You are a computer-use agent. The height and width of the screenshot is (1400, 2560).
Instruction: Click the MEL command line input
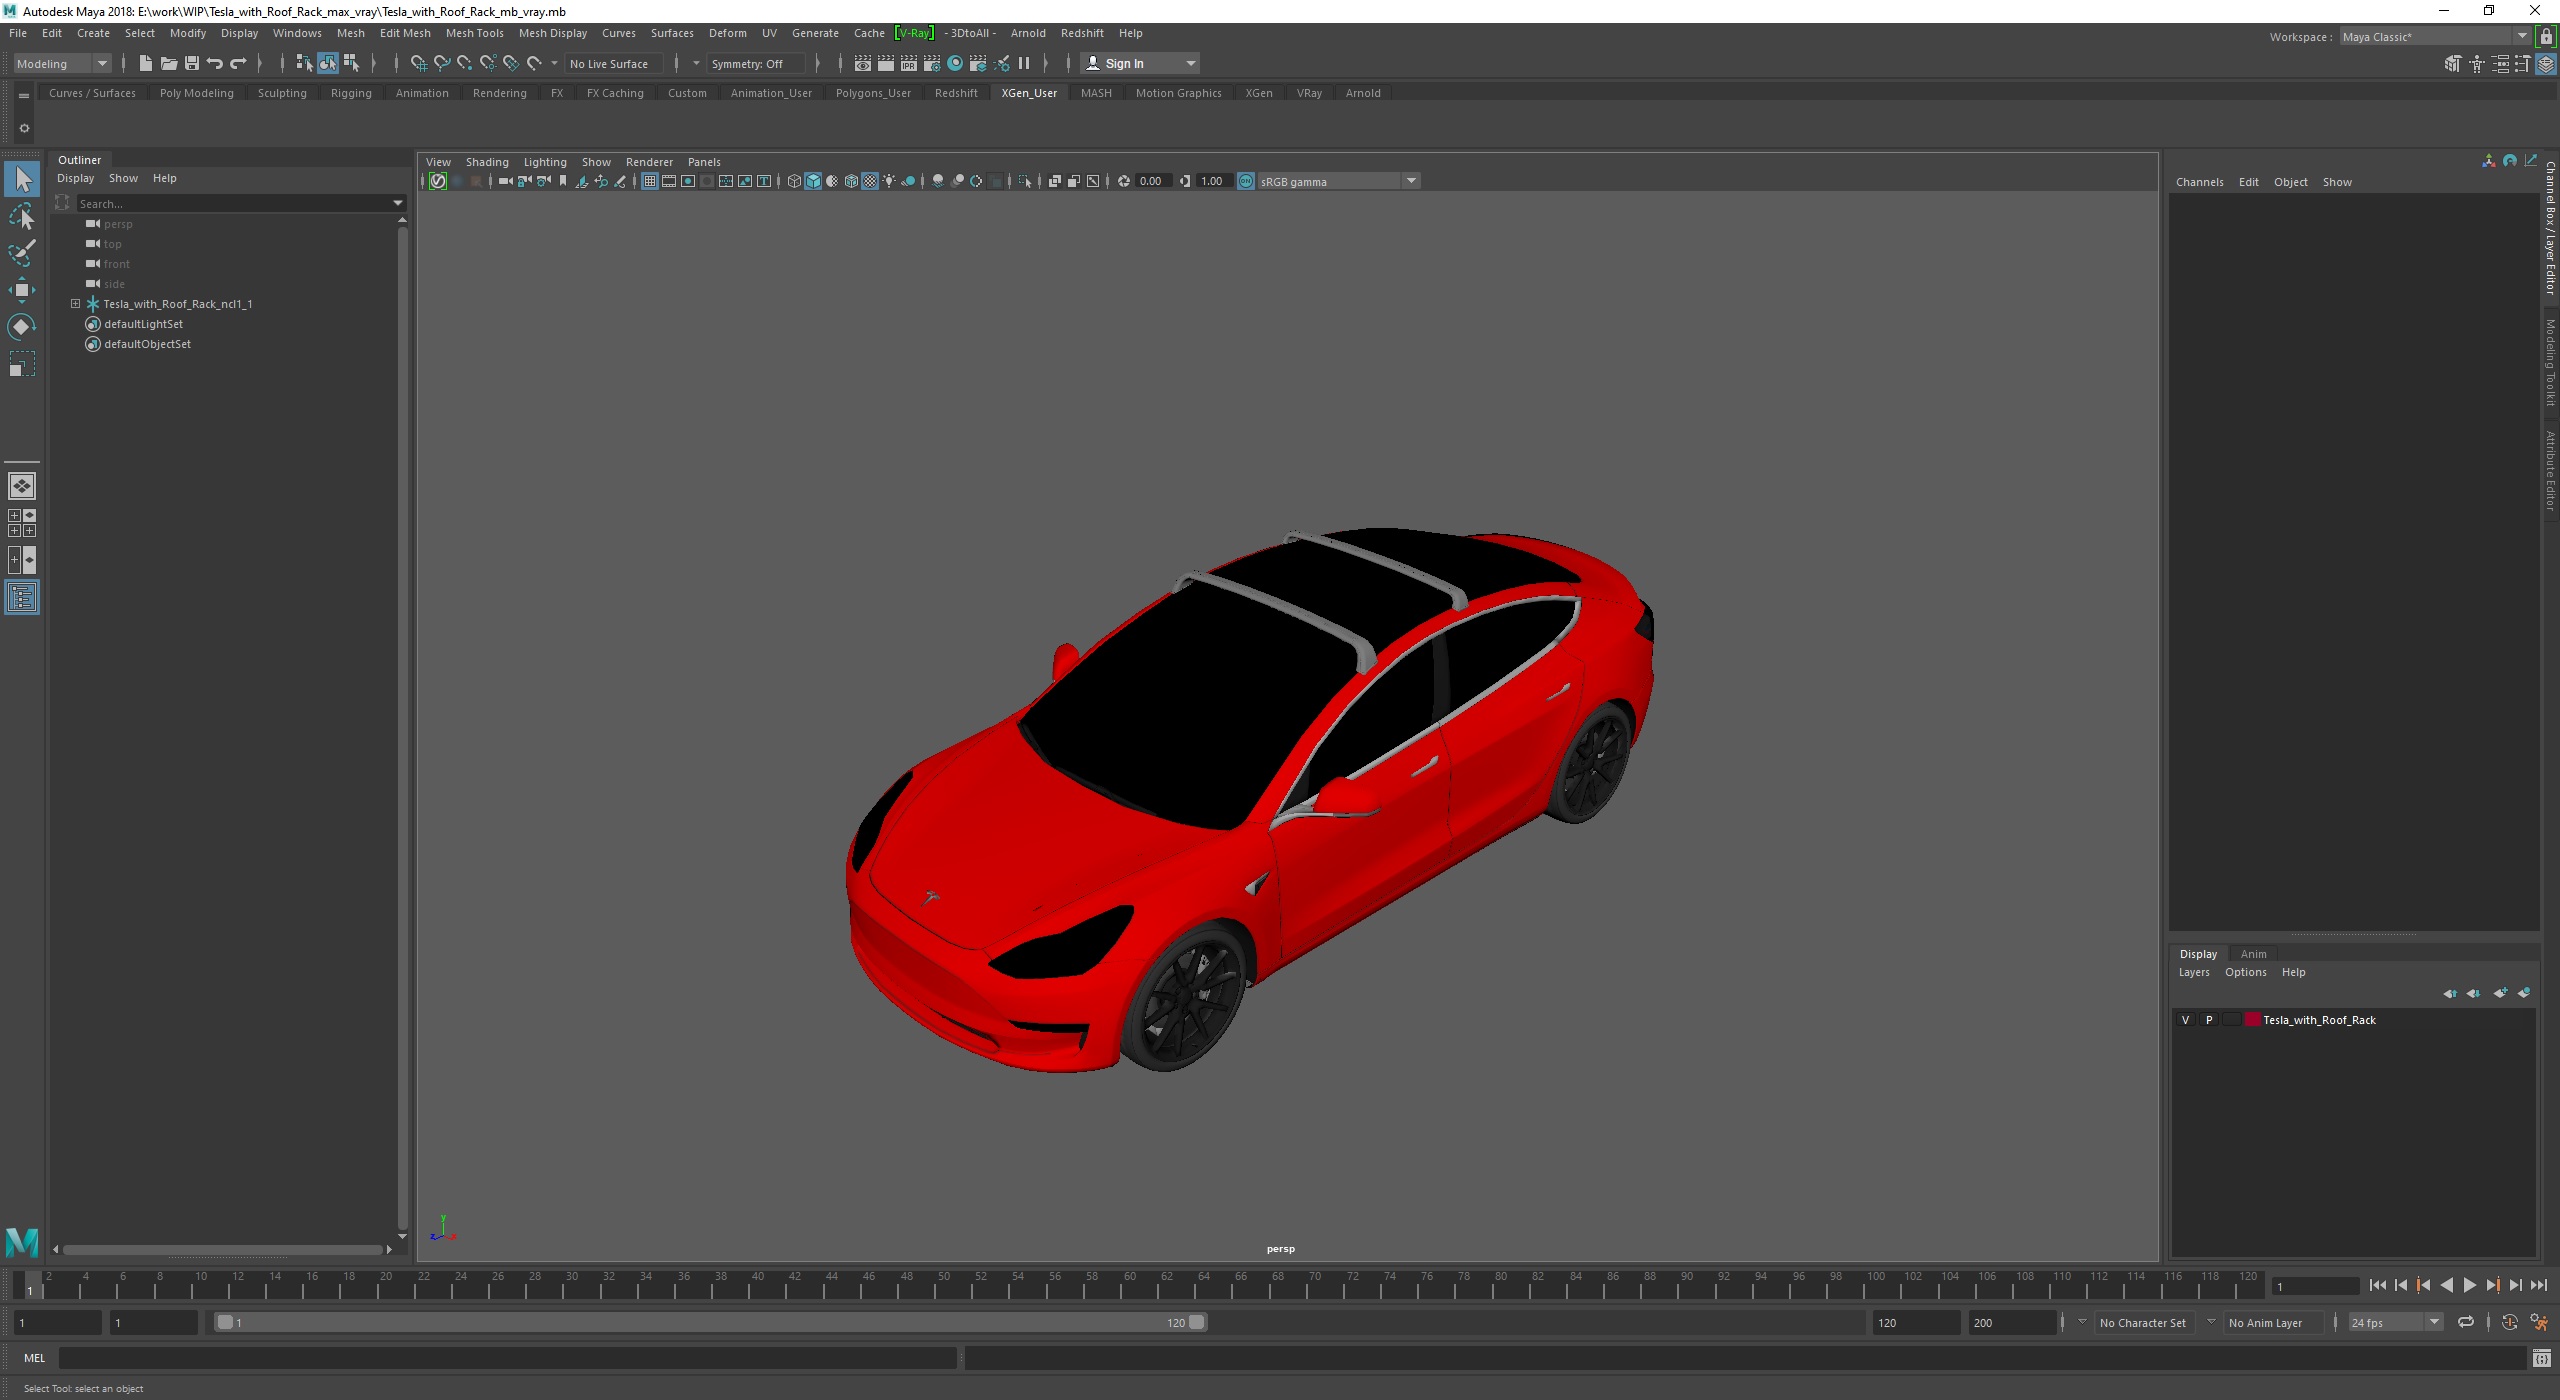(507, 1358)
